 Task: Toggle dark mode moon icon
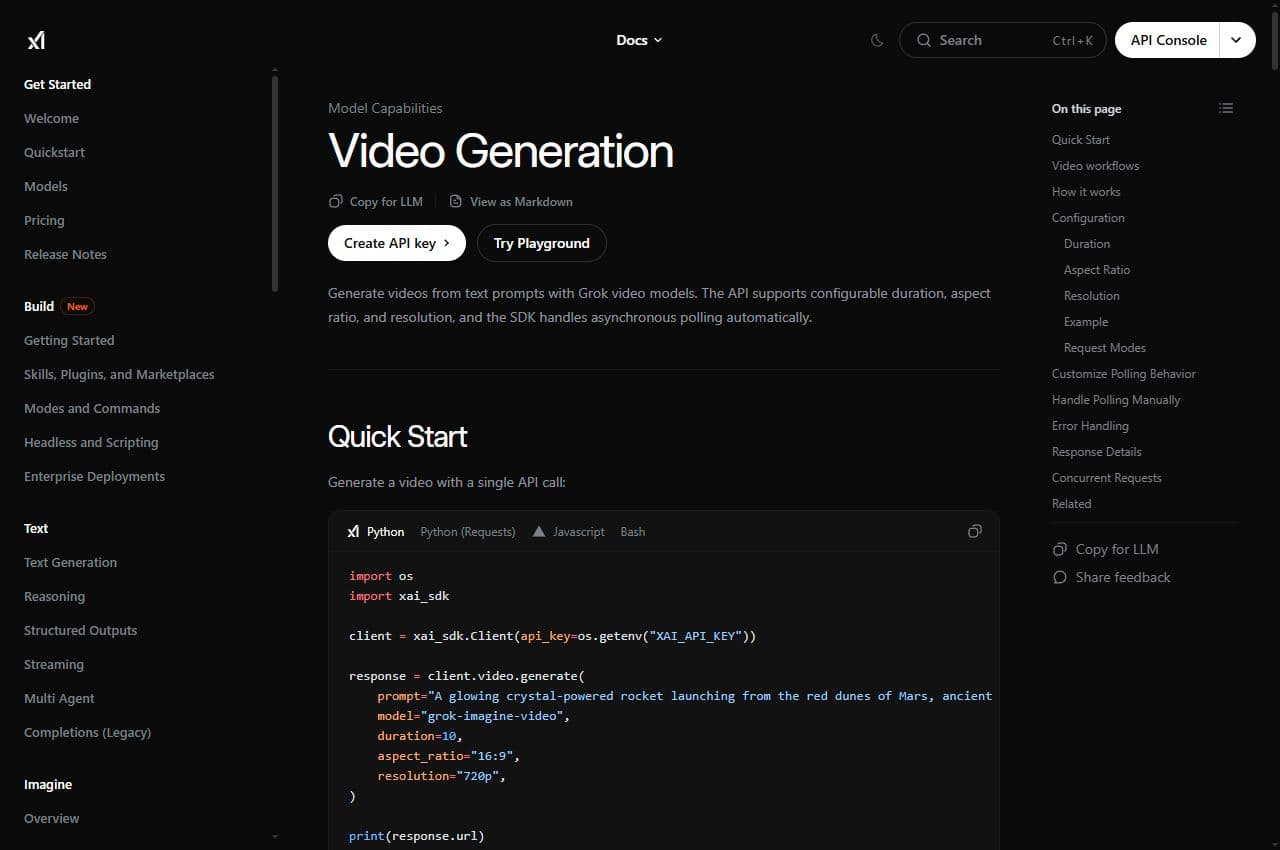pos(877,40)
